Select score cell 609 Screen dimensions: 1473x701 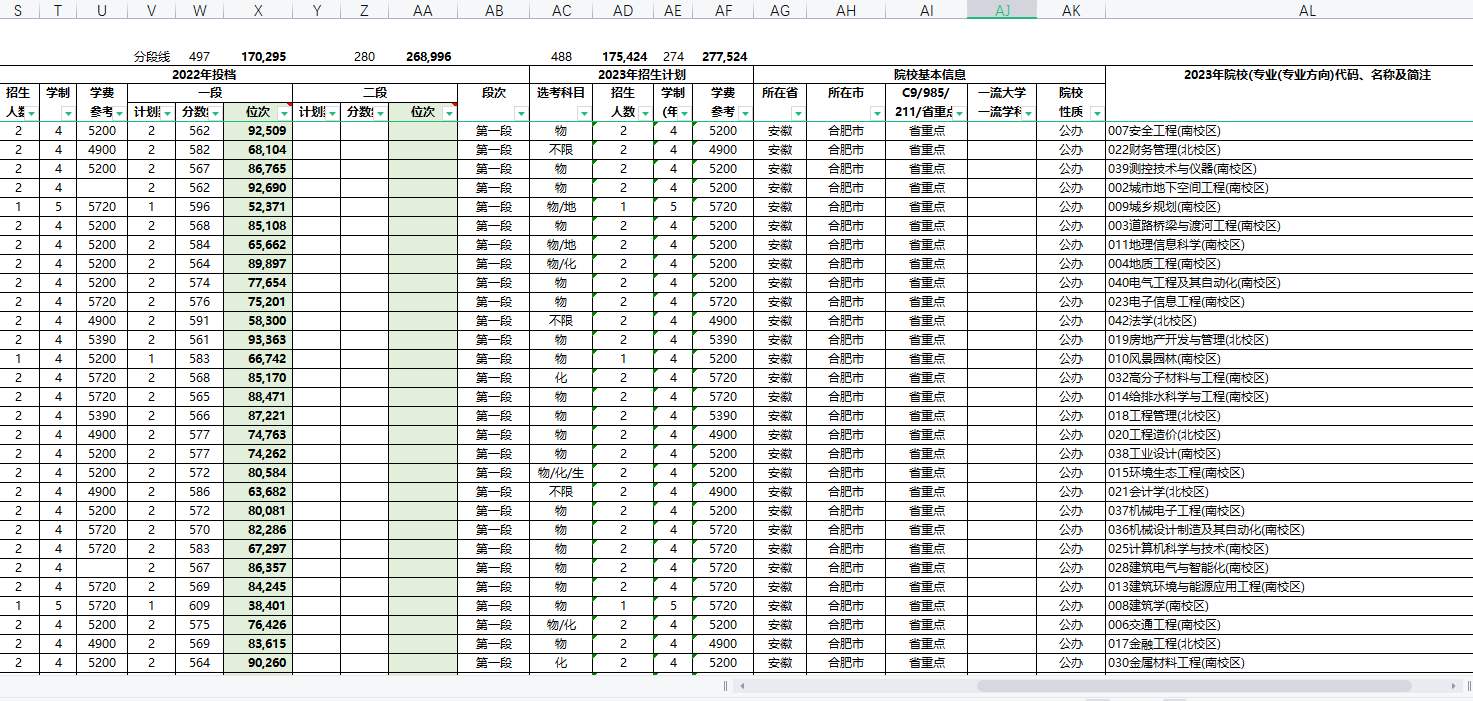(199, 606)
